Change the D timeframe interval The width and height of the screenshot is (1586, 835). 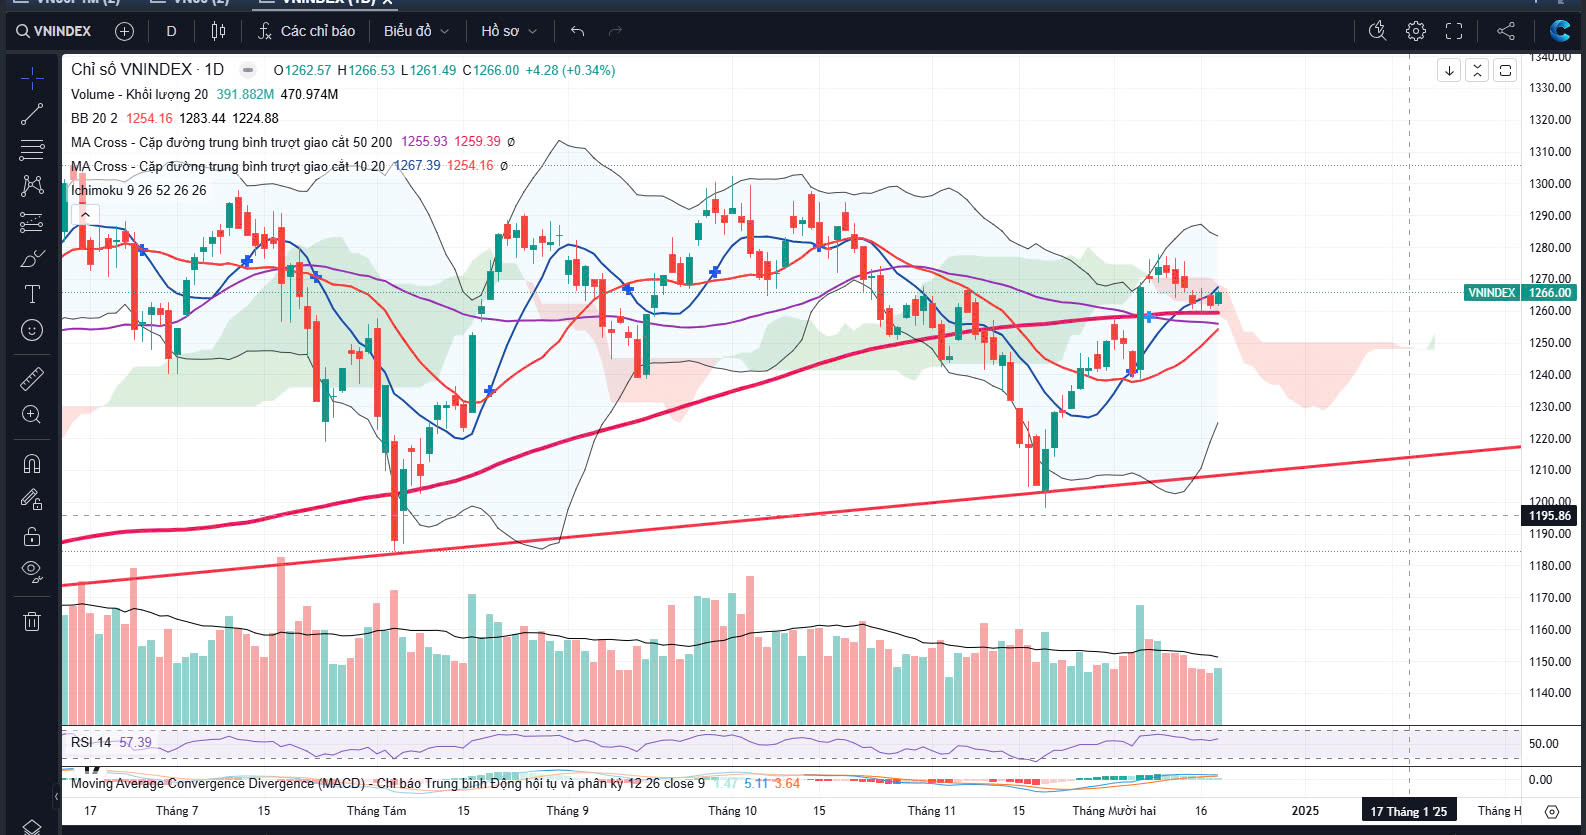pyautogui.click(x=171, y=31)
